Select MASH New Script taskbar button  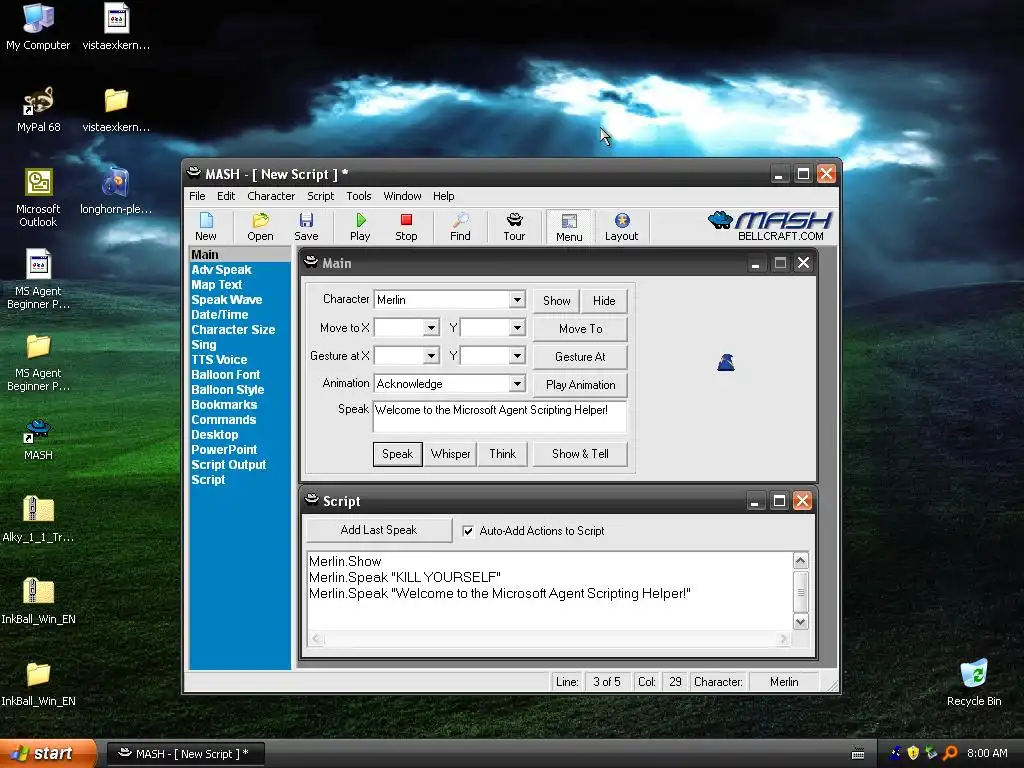[x=185, y=754]
